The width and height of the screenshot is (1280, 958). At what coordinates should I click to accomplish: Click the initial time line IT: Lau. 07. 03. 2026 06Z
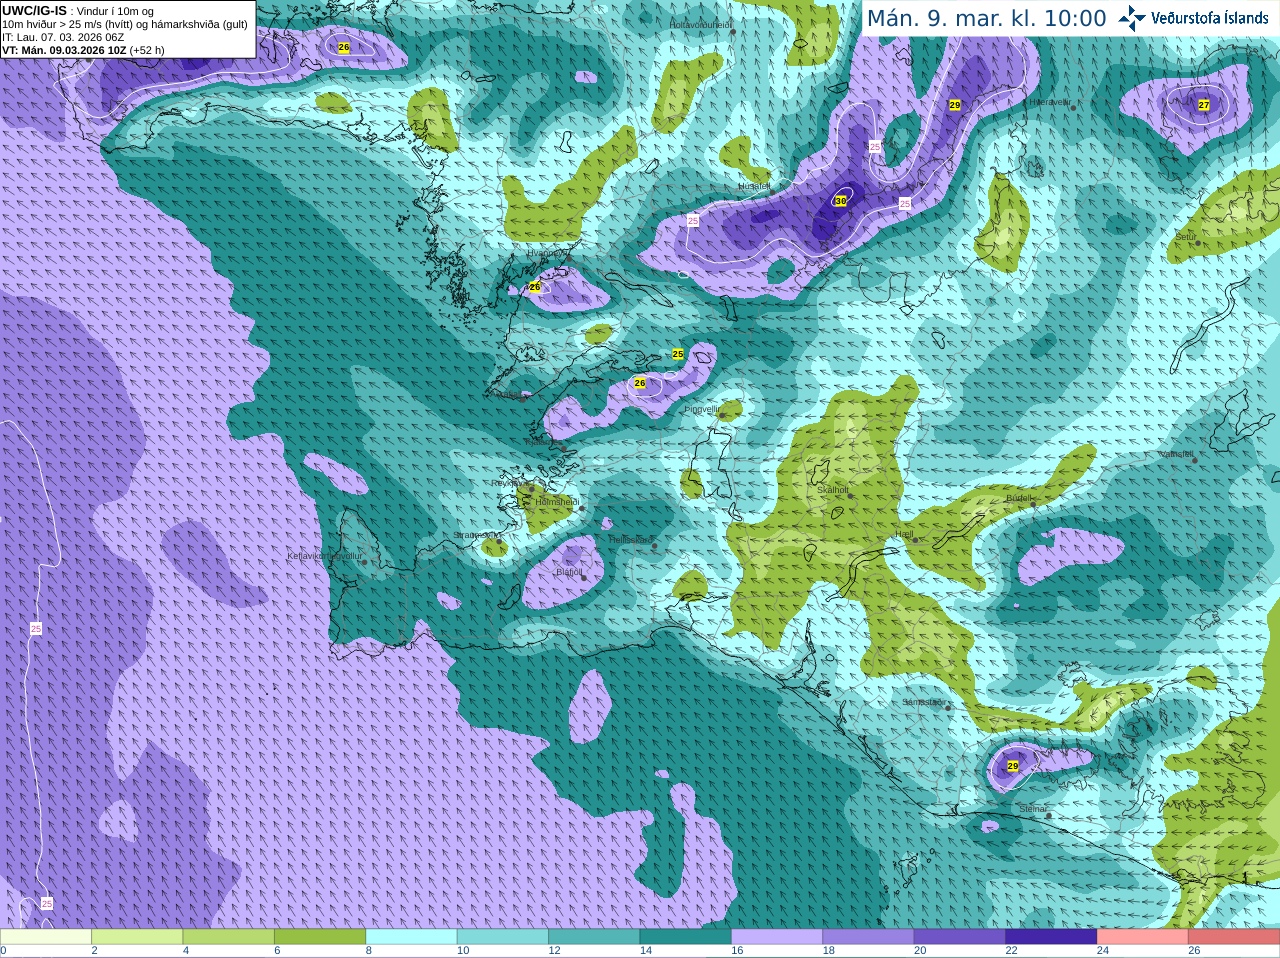point(63,36)
